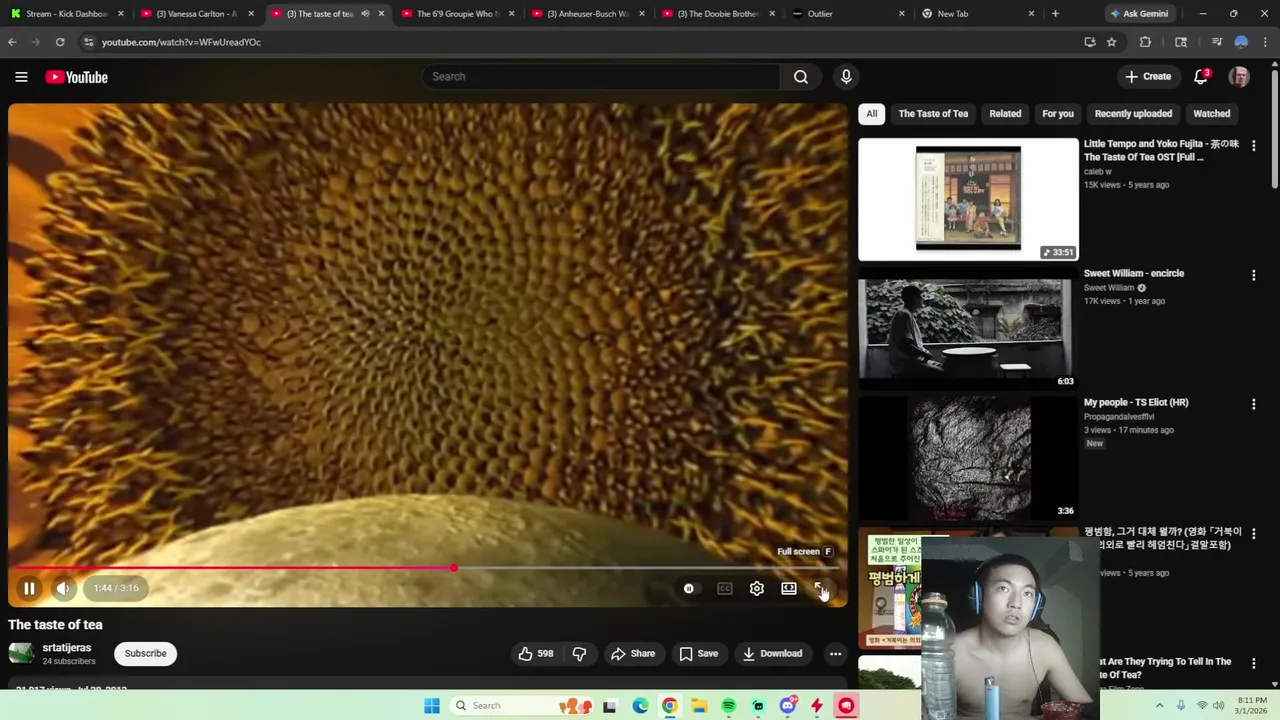Screen dimensions: 1280x720
Task: Open srtatijeras channel name link
Action: (66, 648)
